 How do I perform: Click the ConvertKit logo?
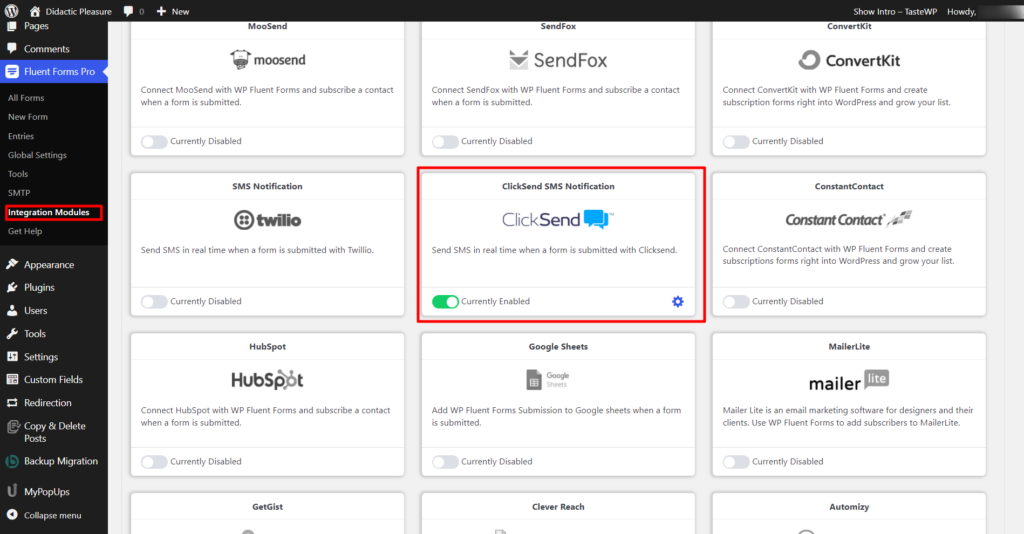pos(848,60)
